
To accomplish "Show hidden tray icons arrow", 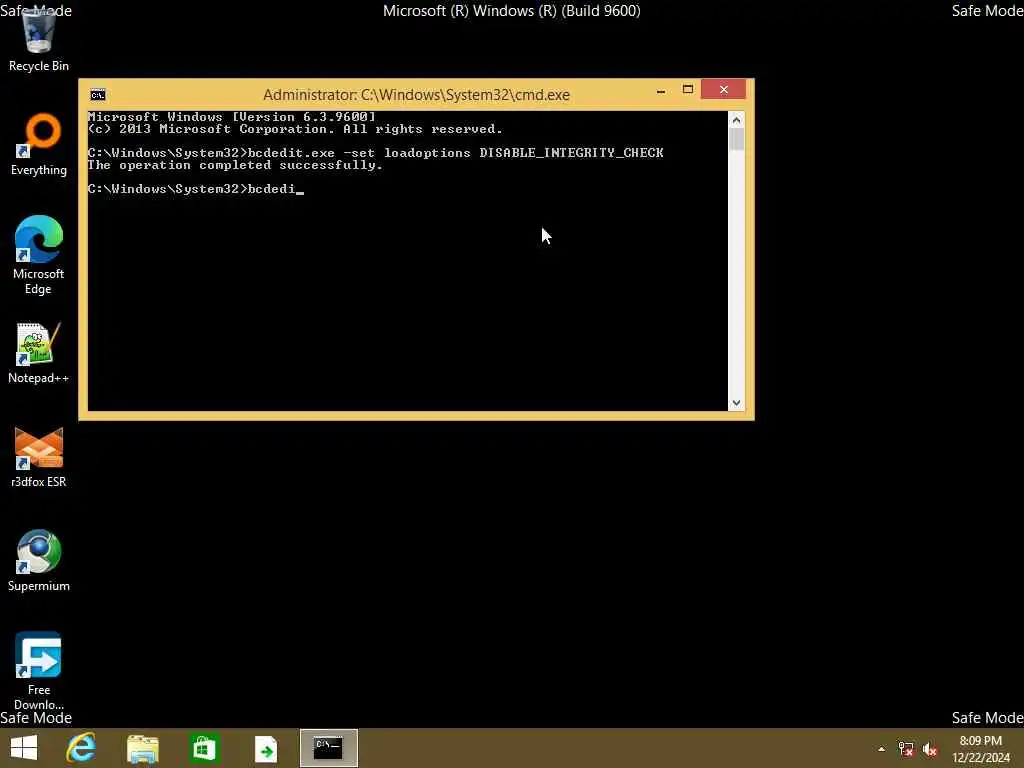I will (882, 749).
